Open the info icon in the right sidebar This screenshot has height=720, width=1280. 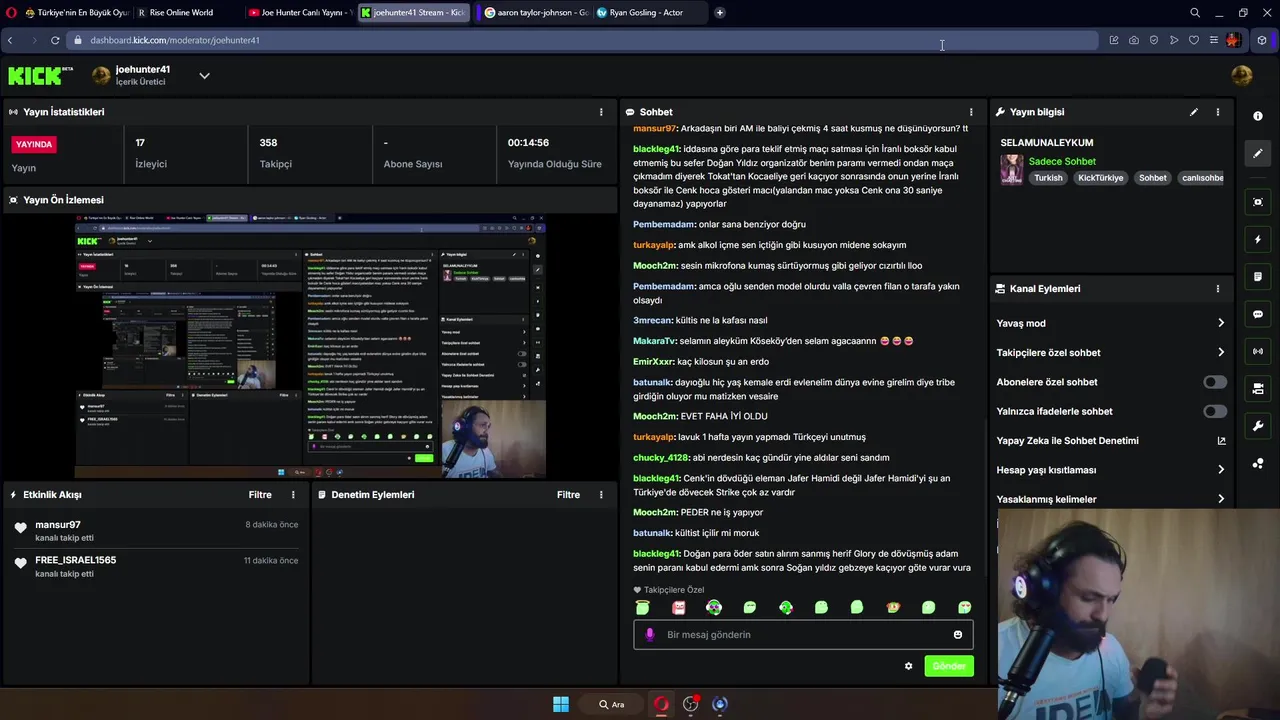pyautogui.click(x=1258, y=116)
